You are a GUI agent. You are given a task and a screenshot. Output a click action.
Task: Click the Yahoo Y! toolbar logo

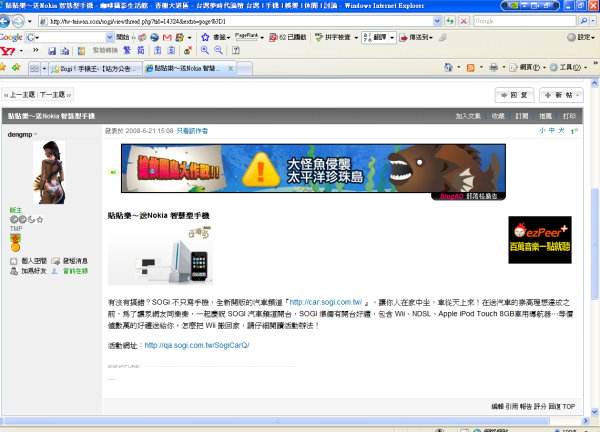[x=8, y=51]
